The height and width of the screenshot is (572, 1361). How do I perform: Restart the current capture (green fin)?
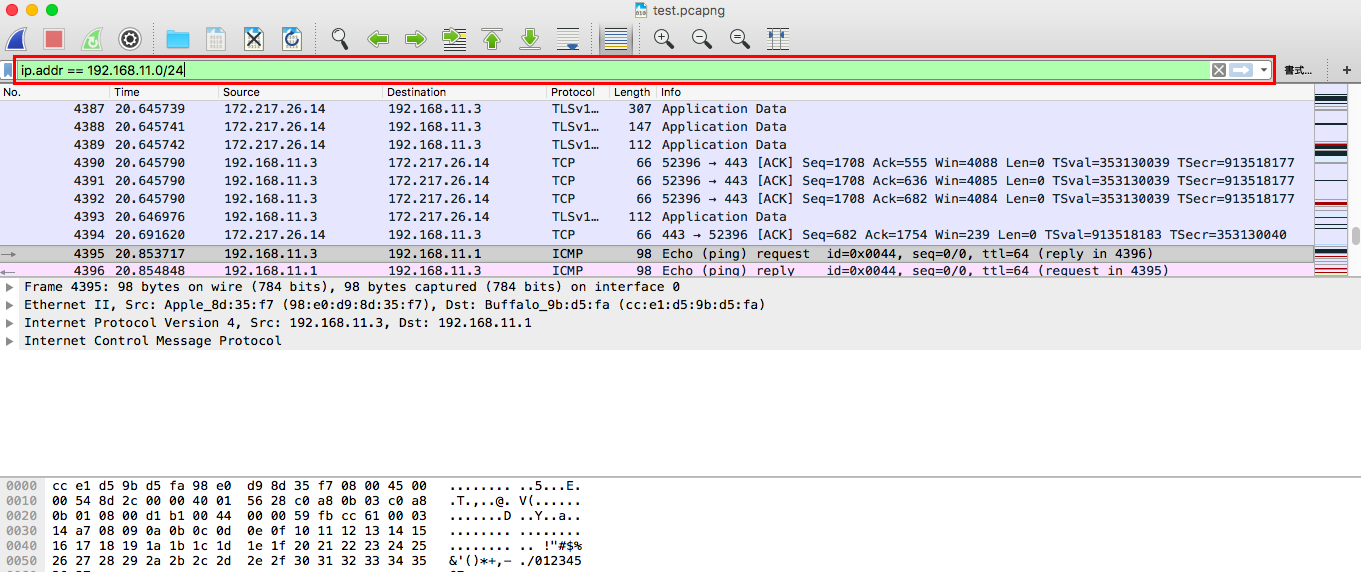pyautogui.click(x=91, y=39)
